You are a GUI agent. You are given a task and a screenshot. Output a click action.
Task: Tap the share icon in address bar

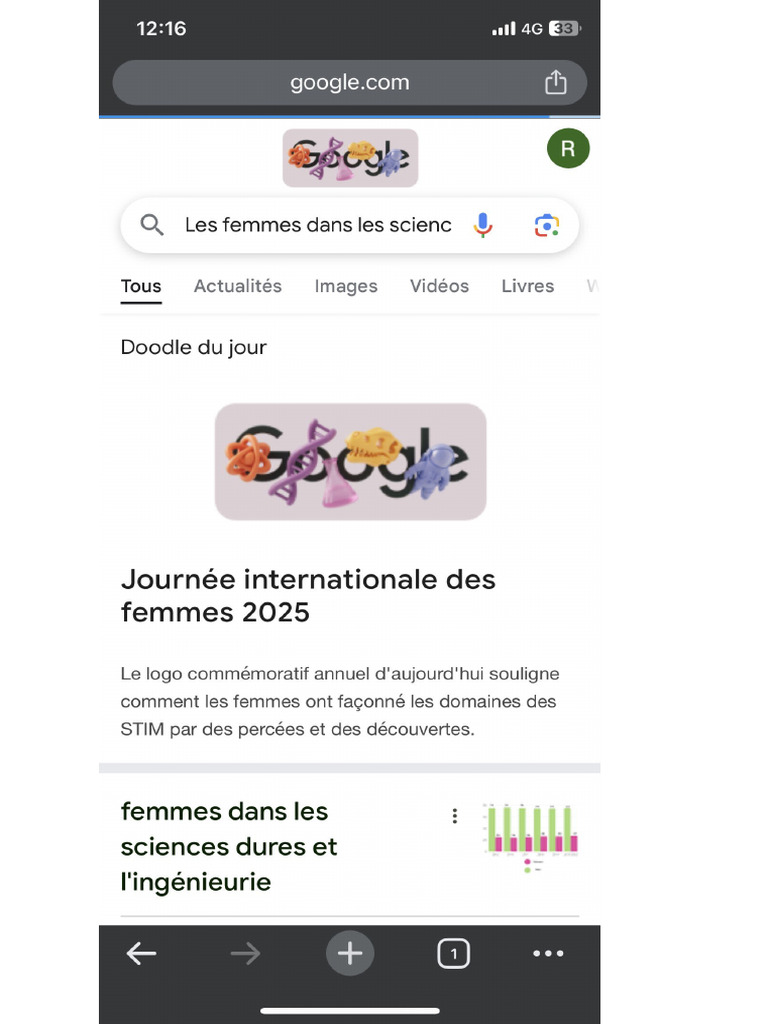click(555, 83)
